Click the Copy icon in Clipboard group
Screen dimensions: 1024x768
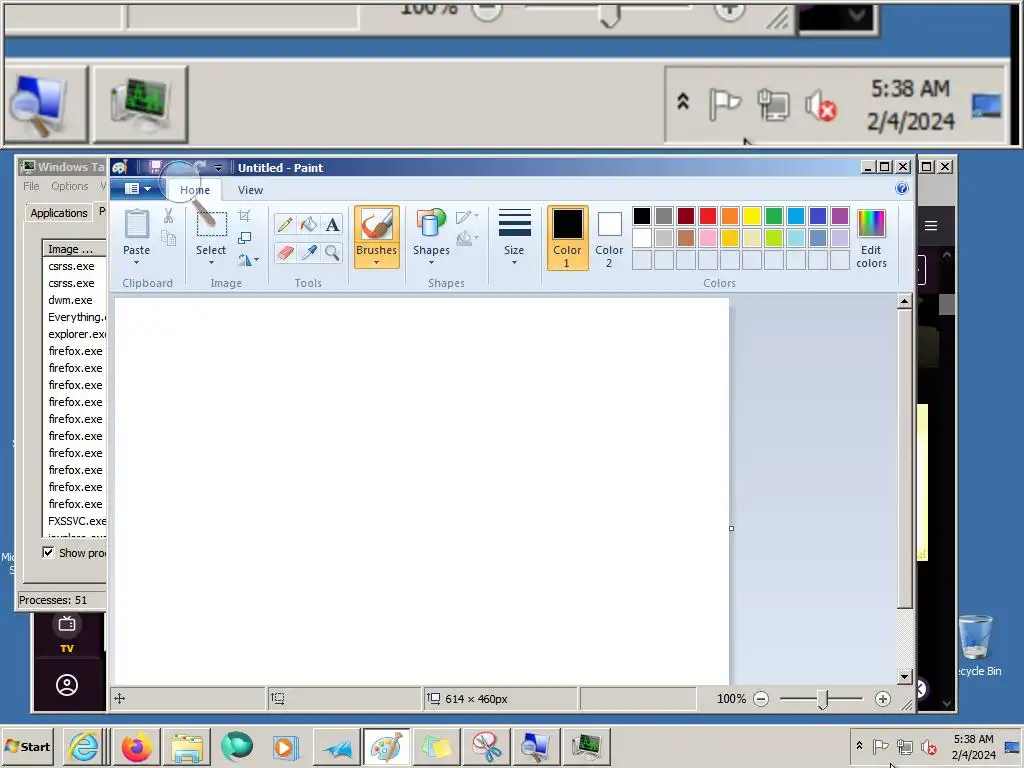tap(168, 238)
